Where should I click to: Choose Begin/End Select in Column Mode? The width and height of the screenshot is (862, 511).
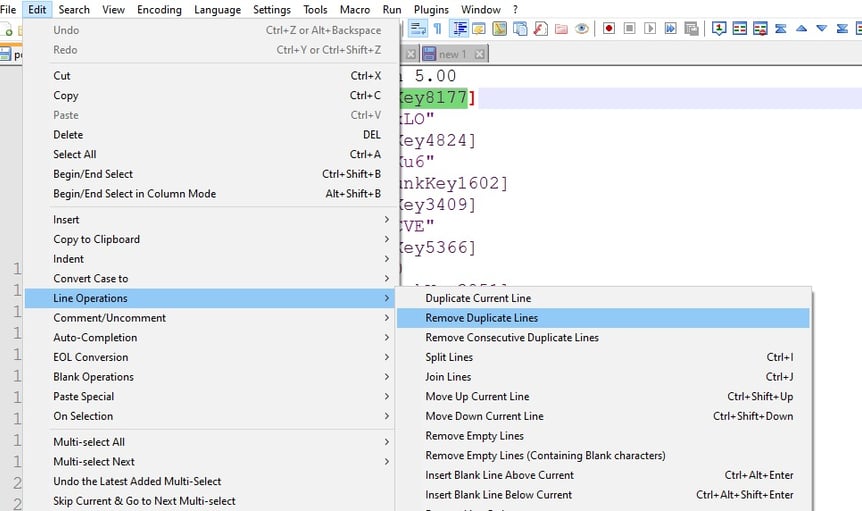210,194
